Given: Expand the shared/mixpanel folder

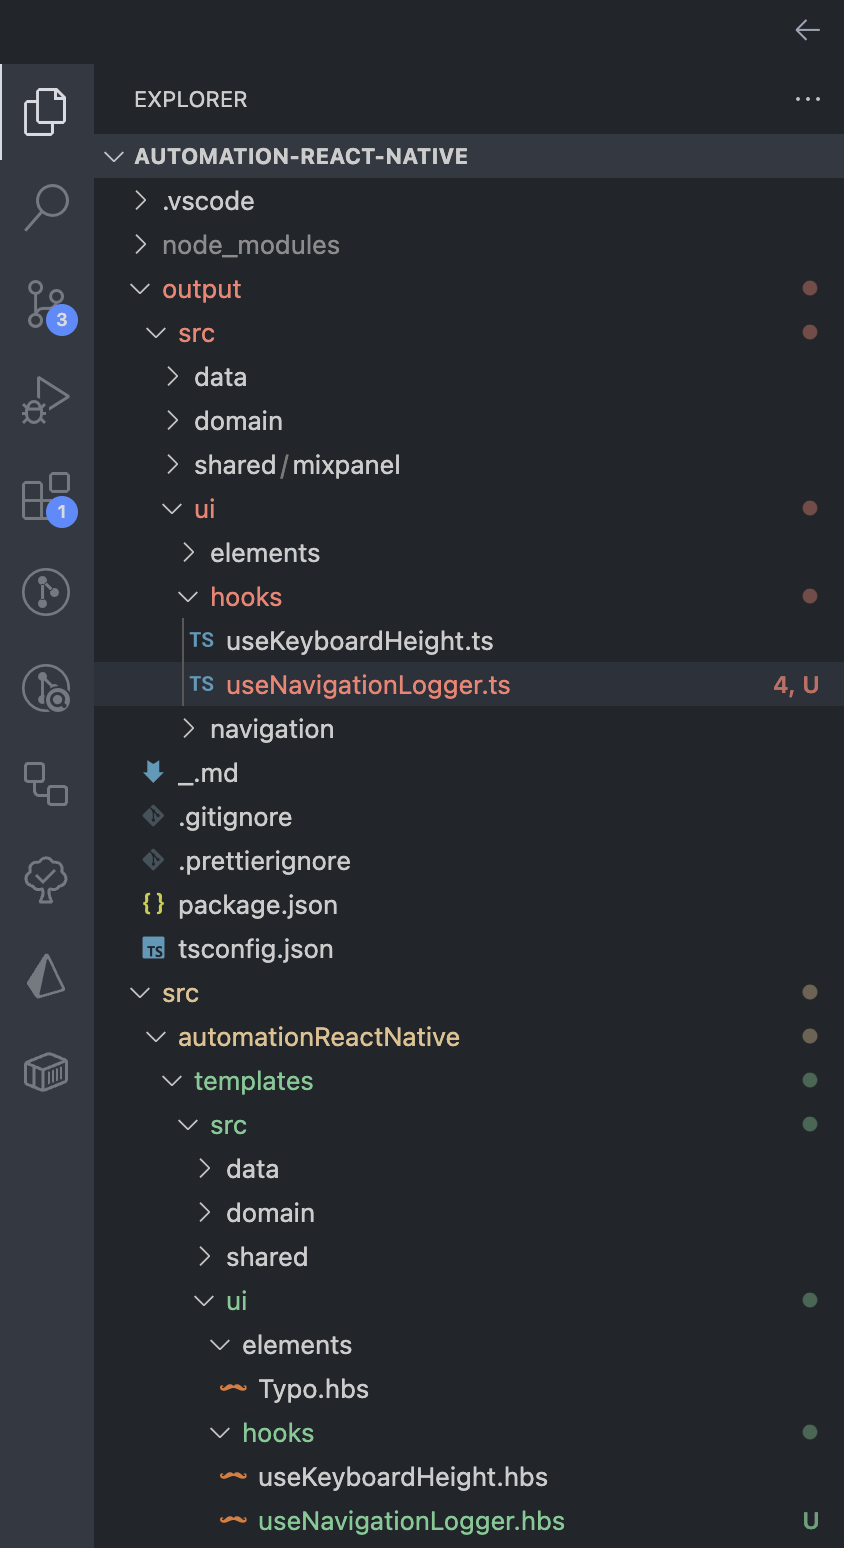Looking at the screenshot, I should 297,465.
